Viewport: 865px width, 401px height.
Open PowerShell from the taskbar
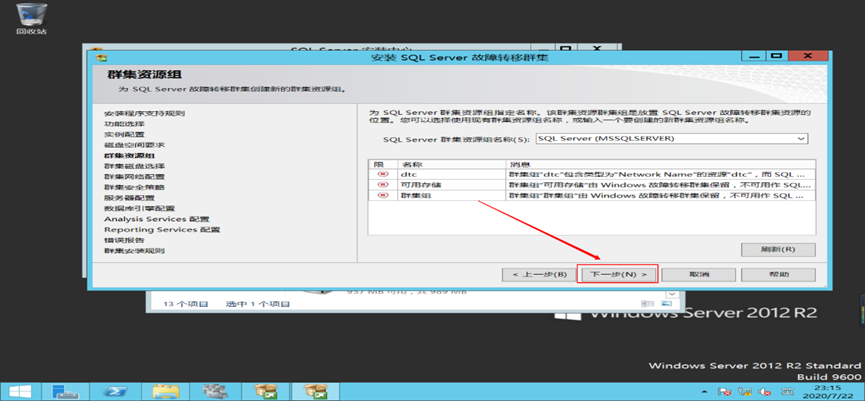[x=116, y=391]
